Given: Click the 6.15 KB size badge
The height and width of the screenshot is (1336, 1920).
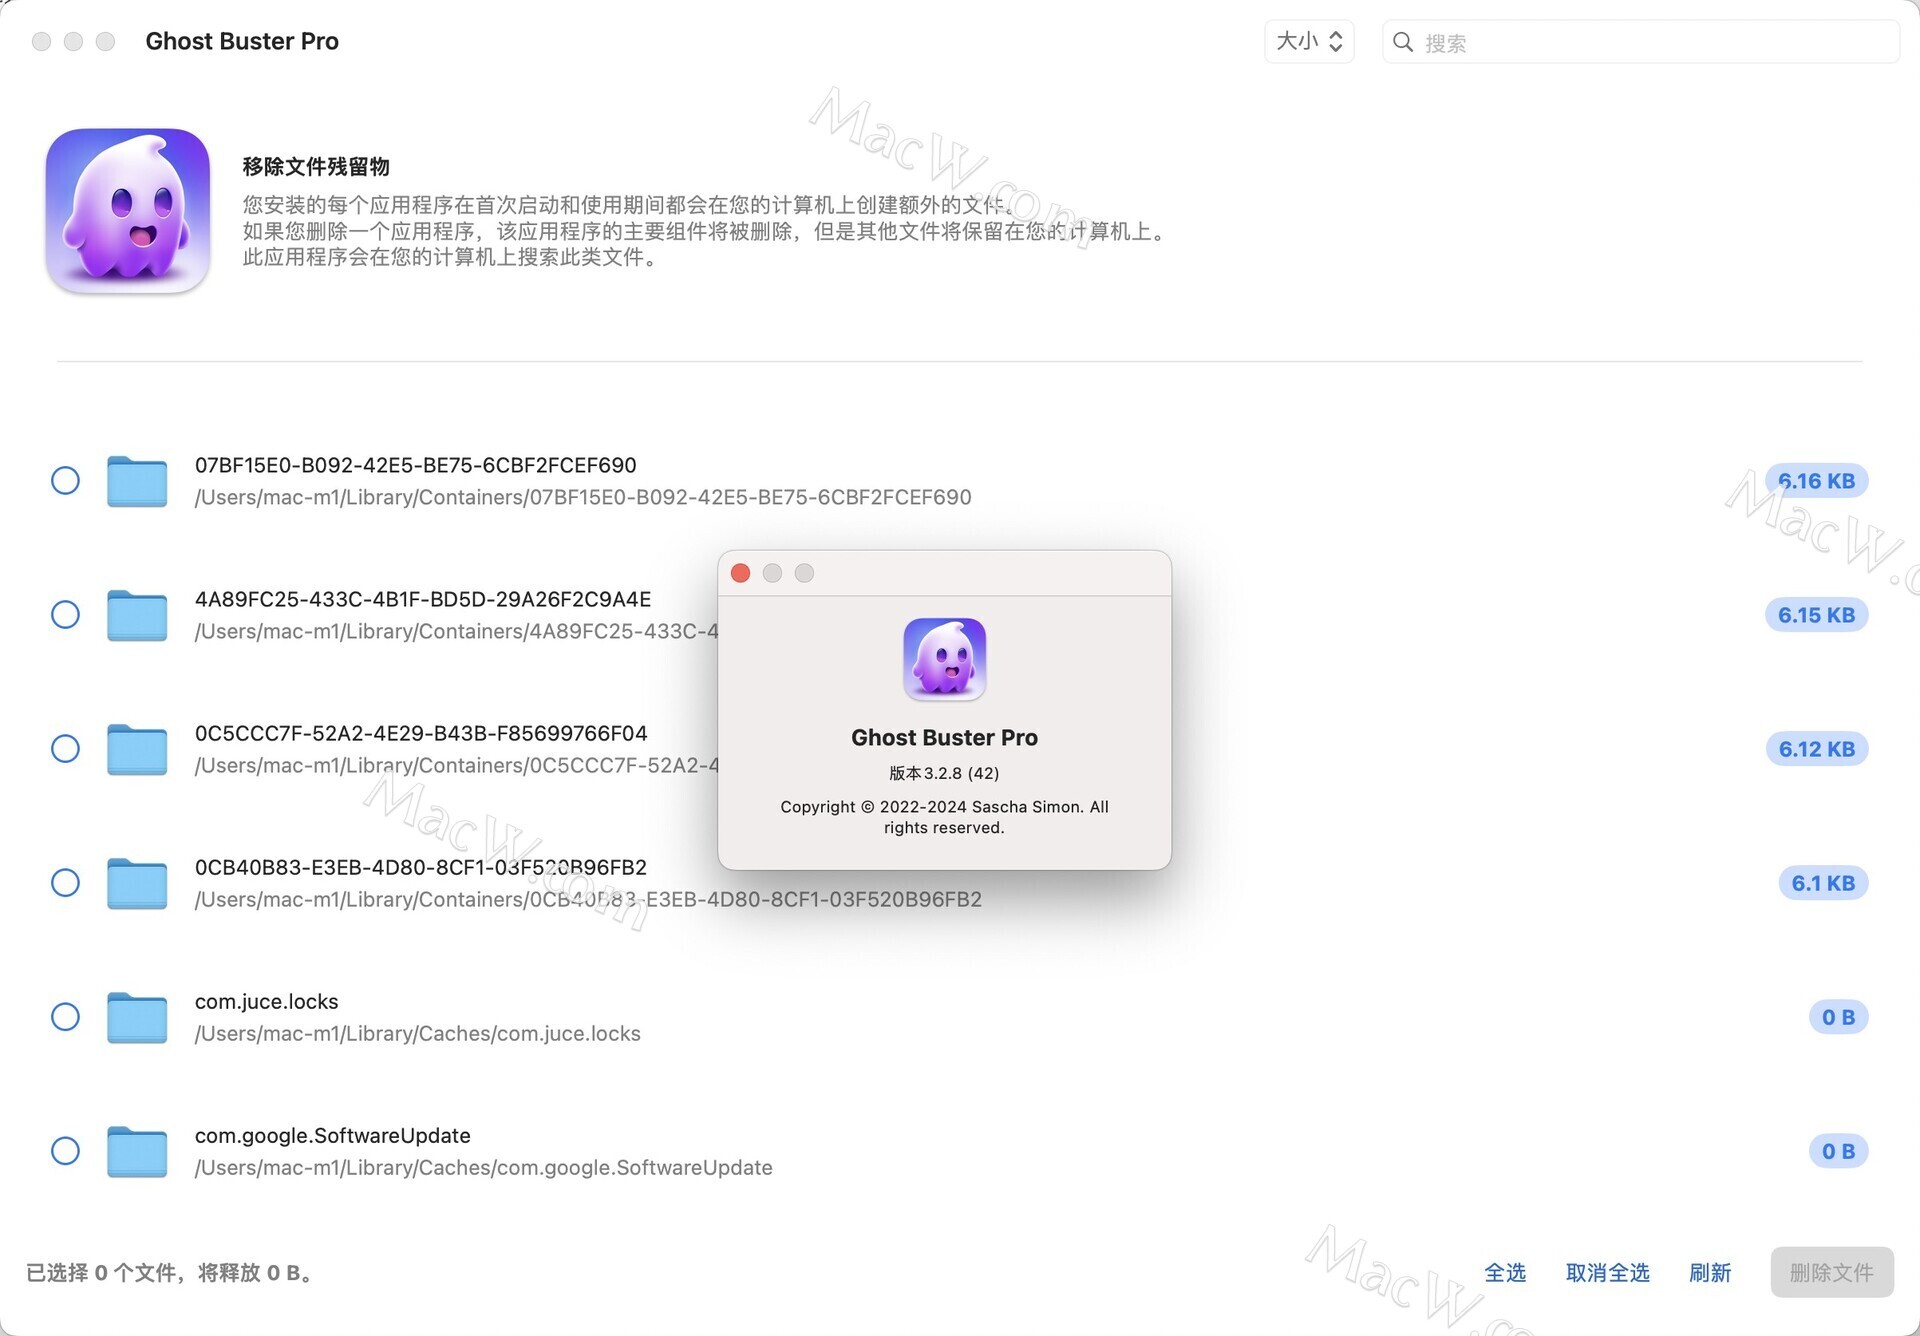Looking at the screenshot, I should point(1816,615).
